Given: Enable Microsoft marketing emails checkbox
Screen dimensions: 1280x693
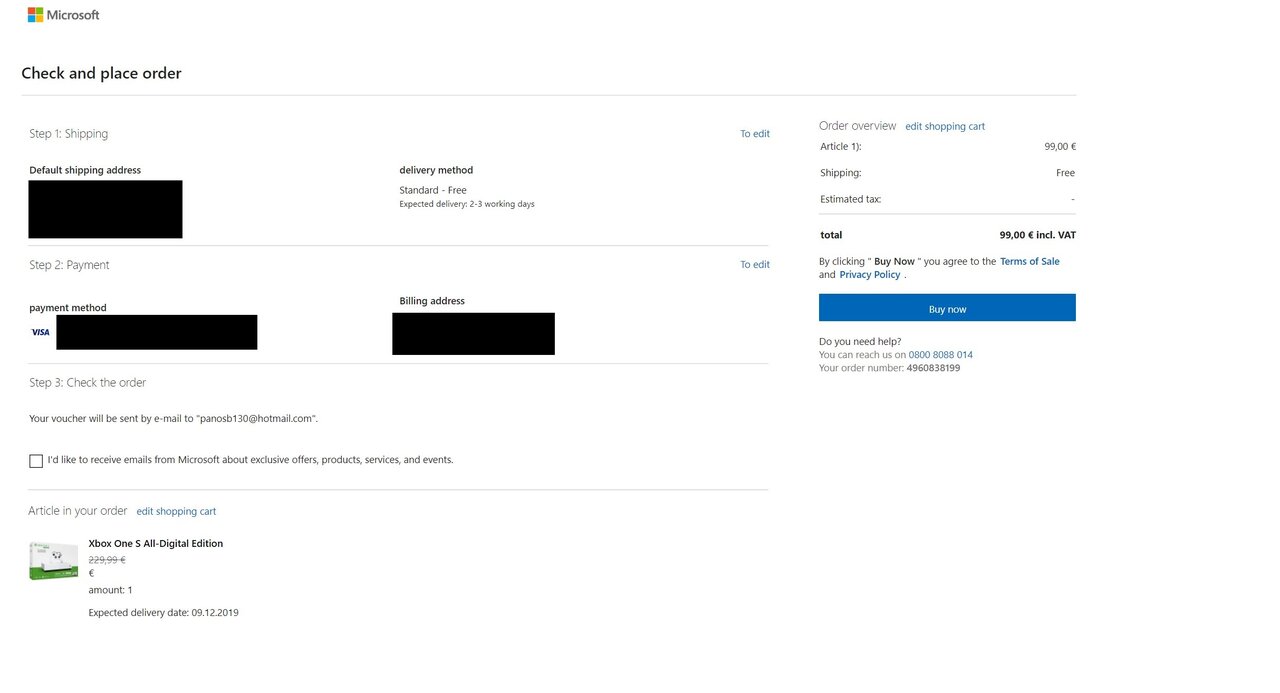Looking at the screenshot, I should coord(36,461).
